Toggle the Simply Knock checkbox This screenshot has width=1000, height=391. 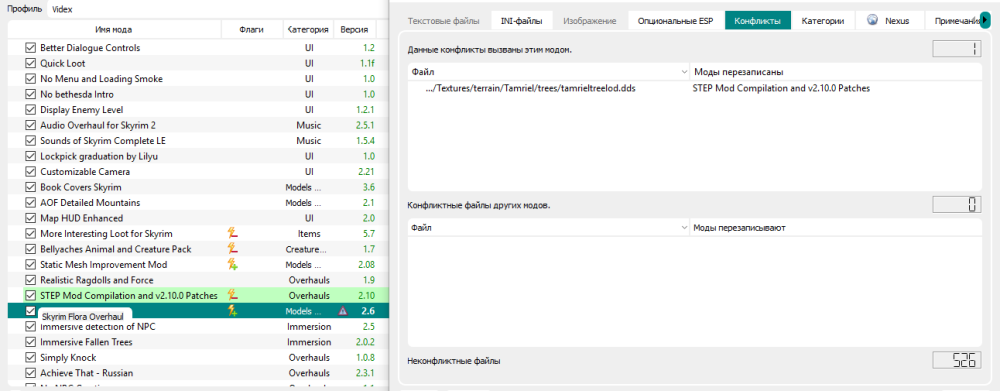click(30, 357)
